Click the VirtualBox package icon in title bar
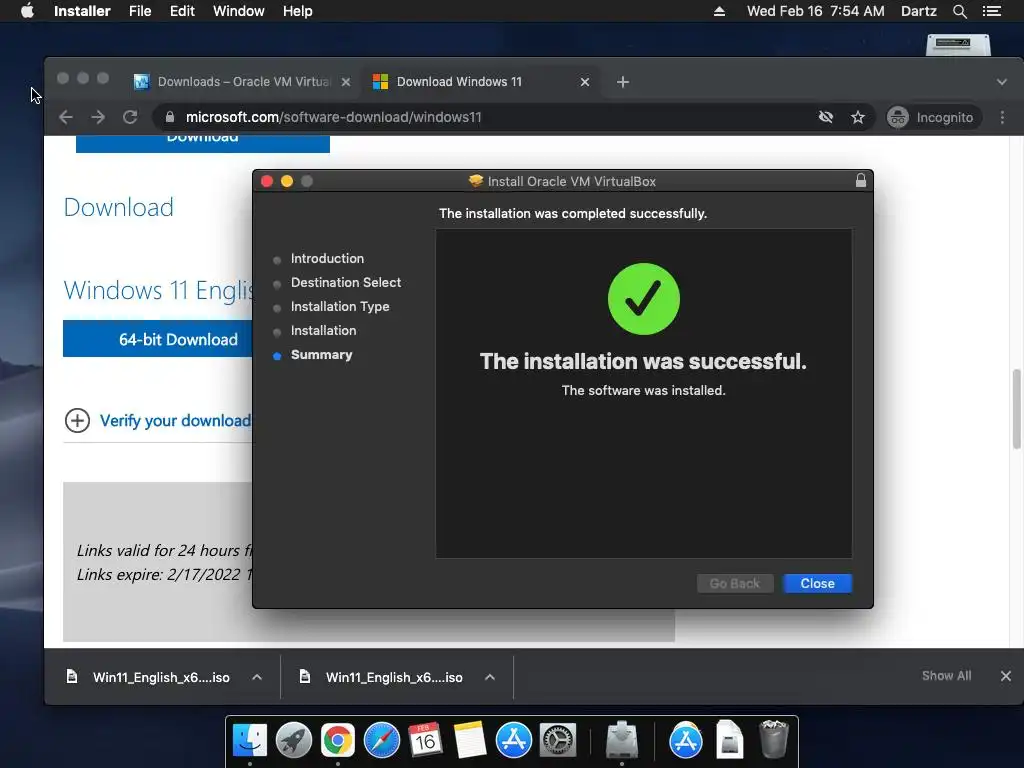Image resolution: width=1024 pixels, height=768 pixels. (x=475, y=181)
